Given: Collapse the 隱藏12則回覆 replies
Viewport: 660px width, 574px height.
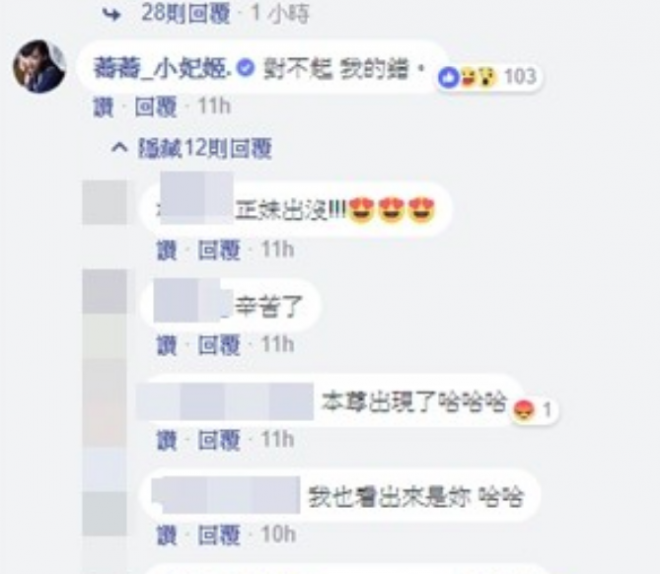Looking at the screenshot, I should 205,148.
